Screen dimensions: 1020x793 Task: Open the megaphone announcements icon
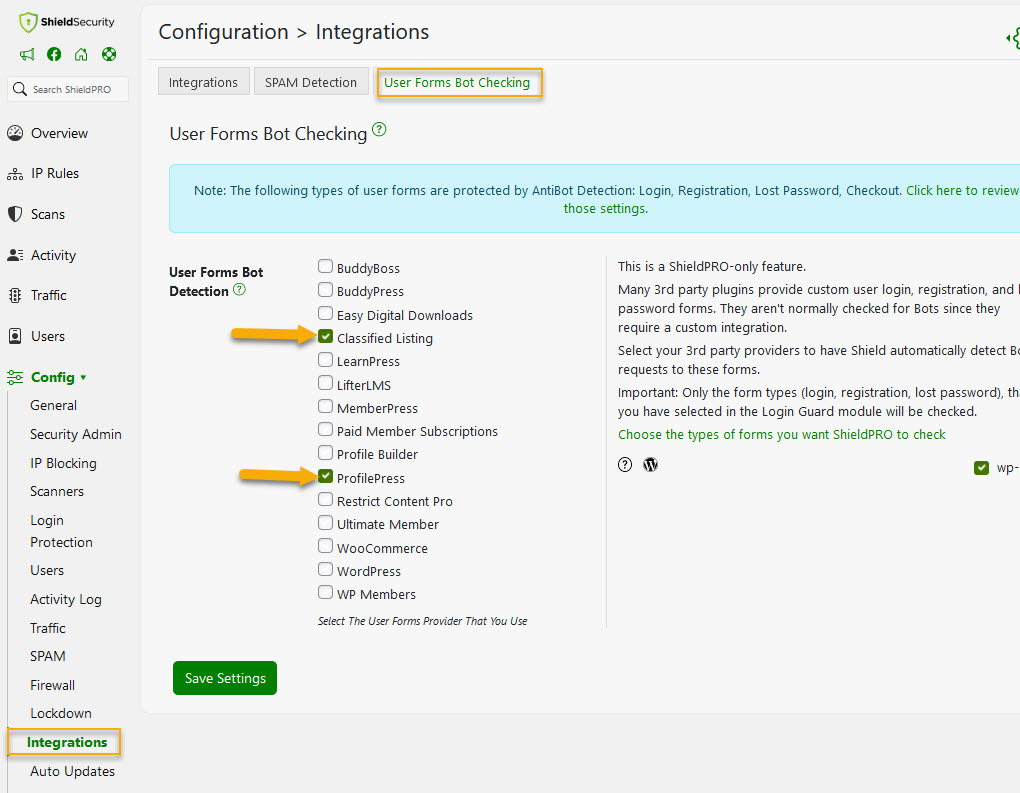[27, 54]
